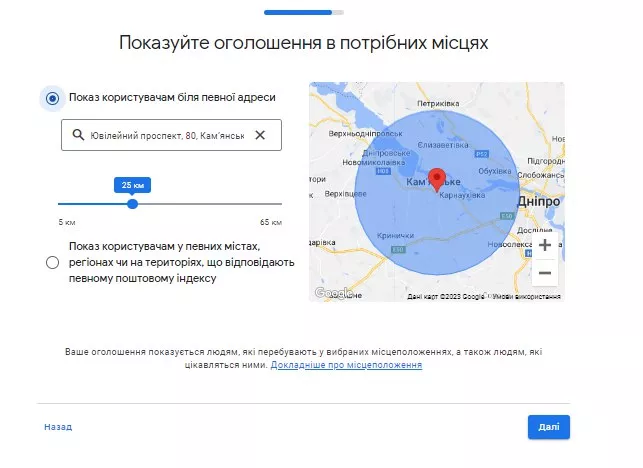
Task: Click the progress bar at the top
Action: (x=304, y=12)
